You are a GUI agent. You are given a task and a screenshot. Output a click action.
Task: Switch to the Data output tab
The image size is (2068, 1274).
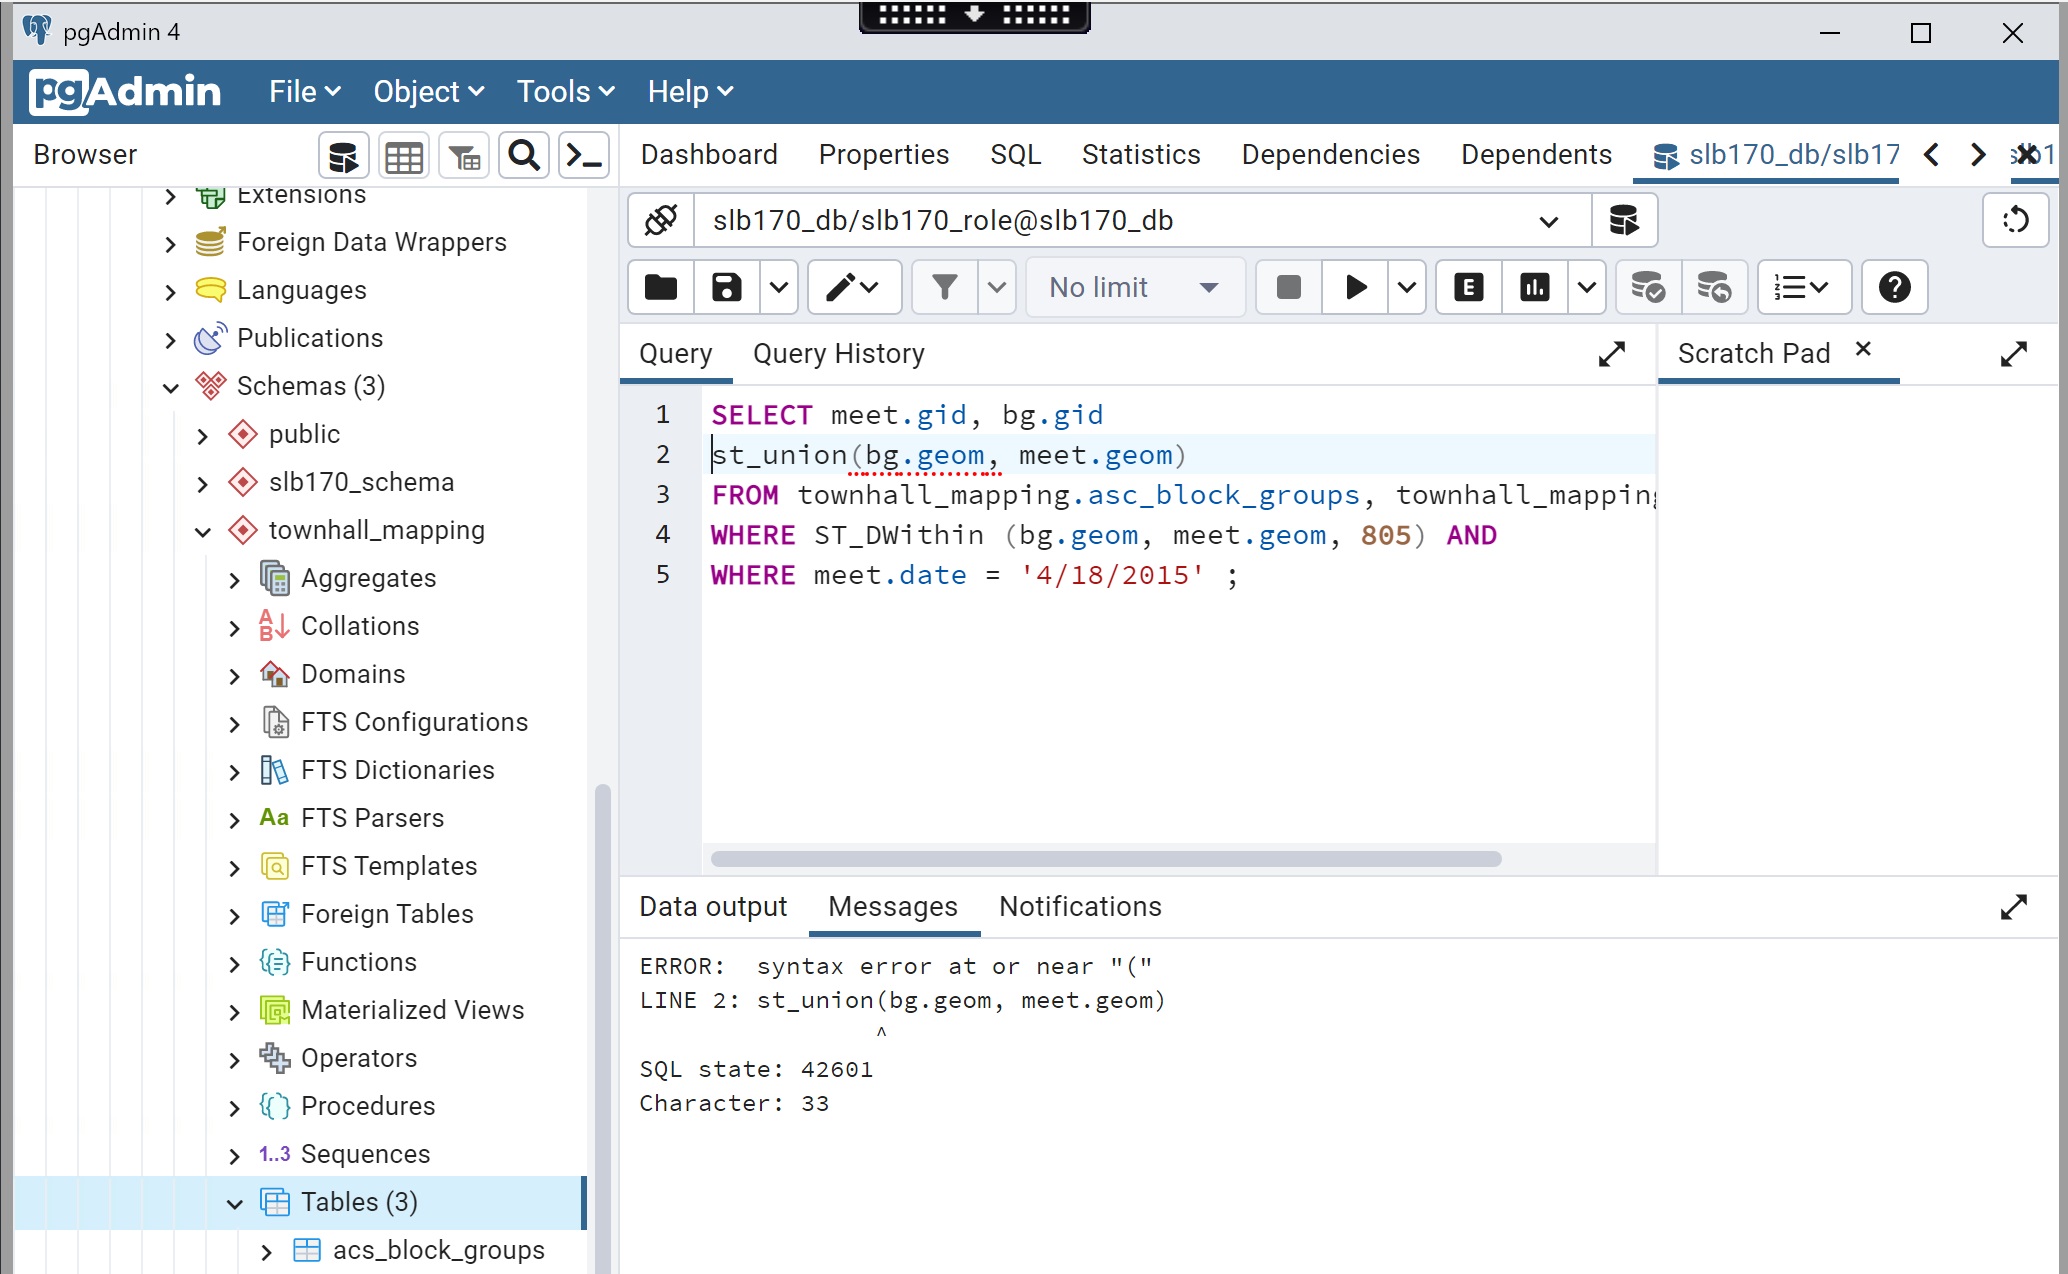pos(713,906)
